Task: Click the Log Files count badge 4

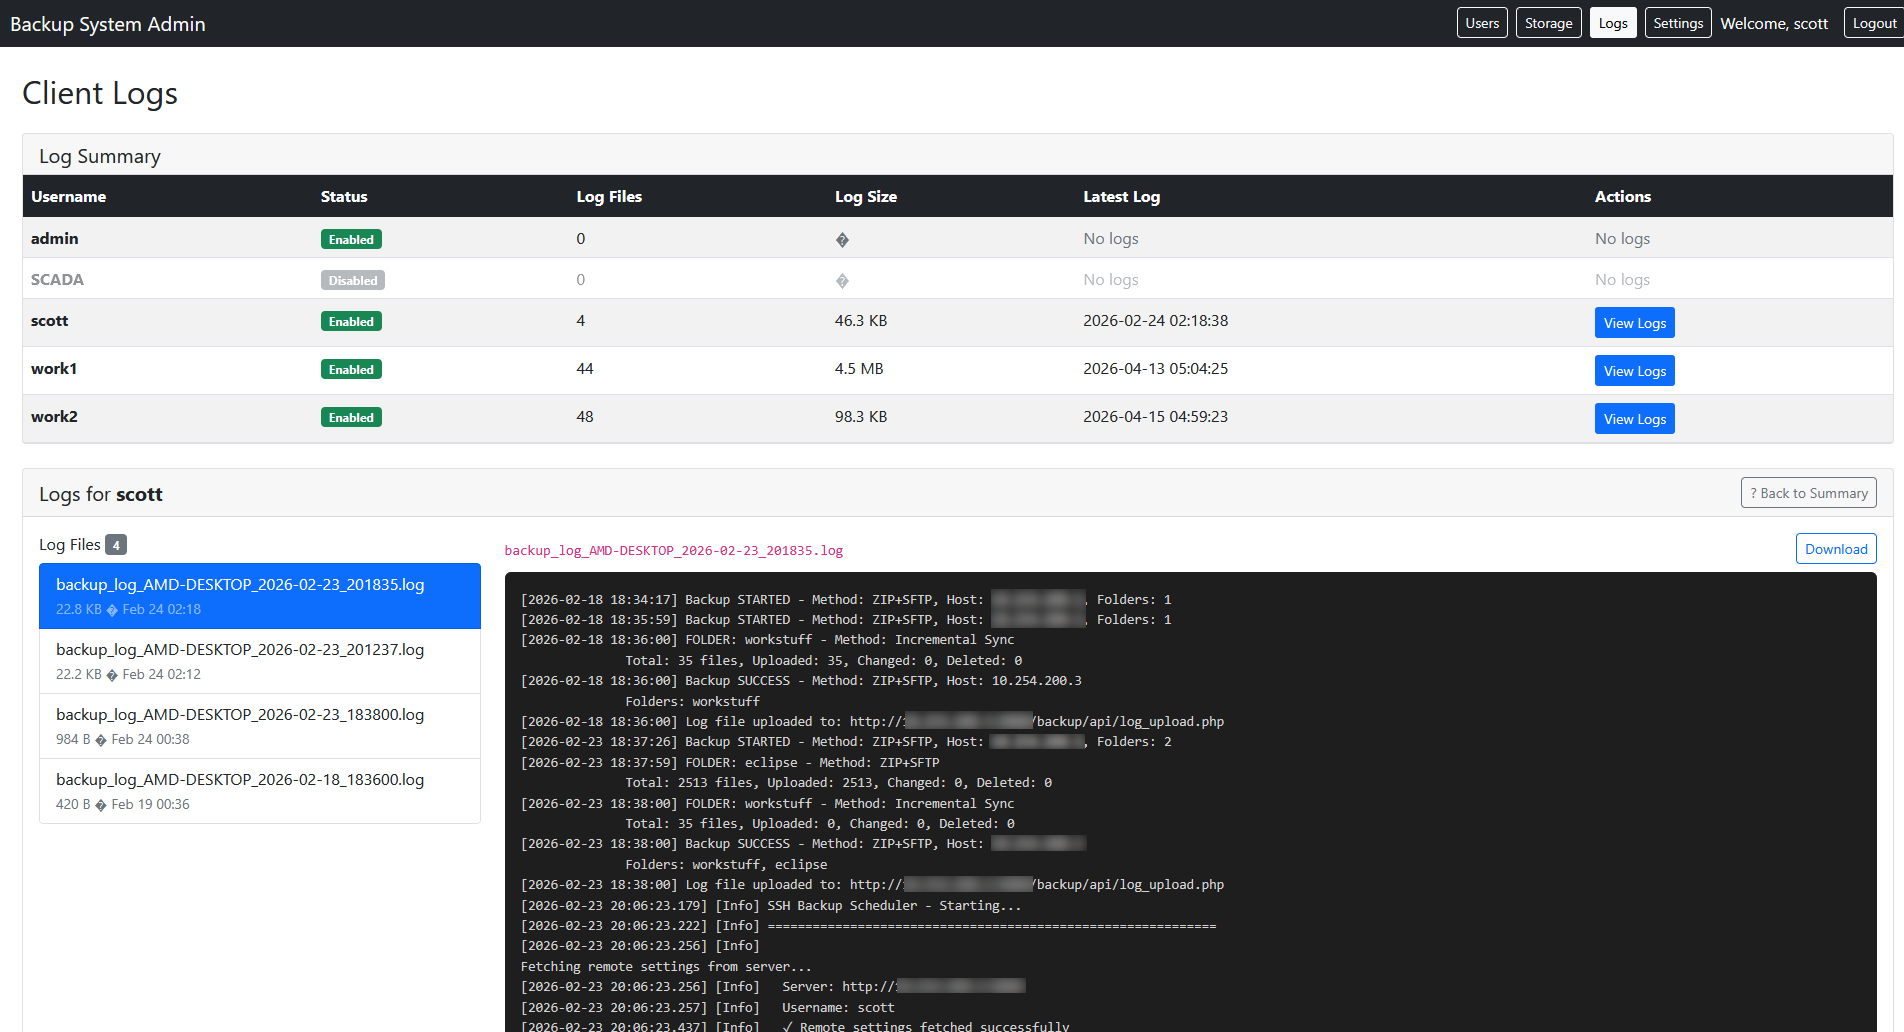Action: (x=116, y=545)
